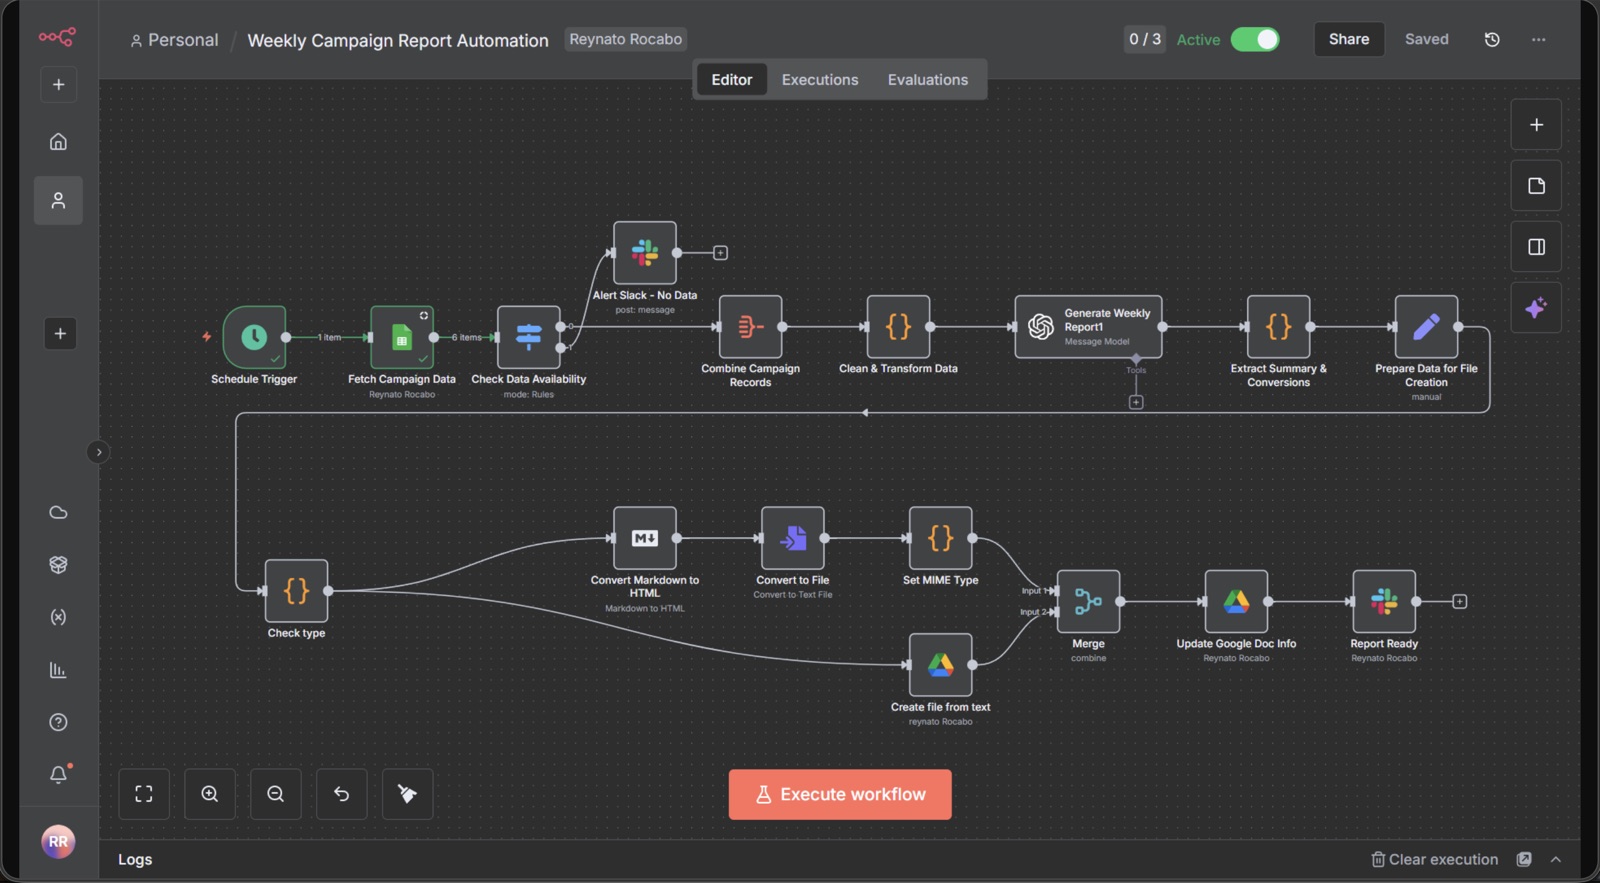Open the AI assistant sparkle button
The image size is (1600, 883).
point(1536,308)
